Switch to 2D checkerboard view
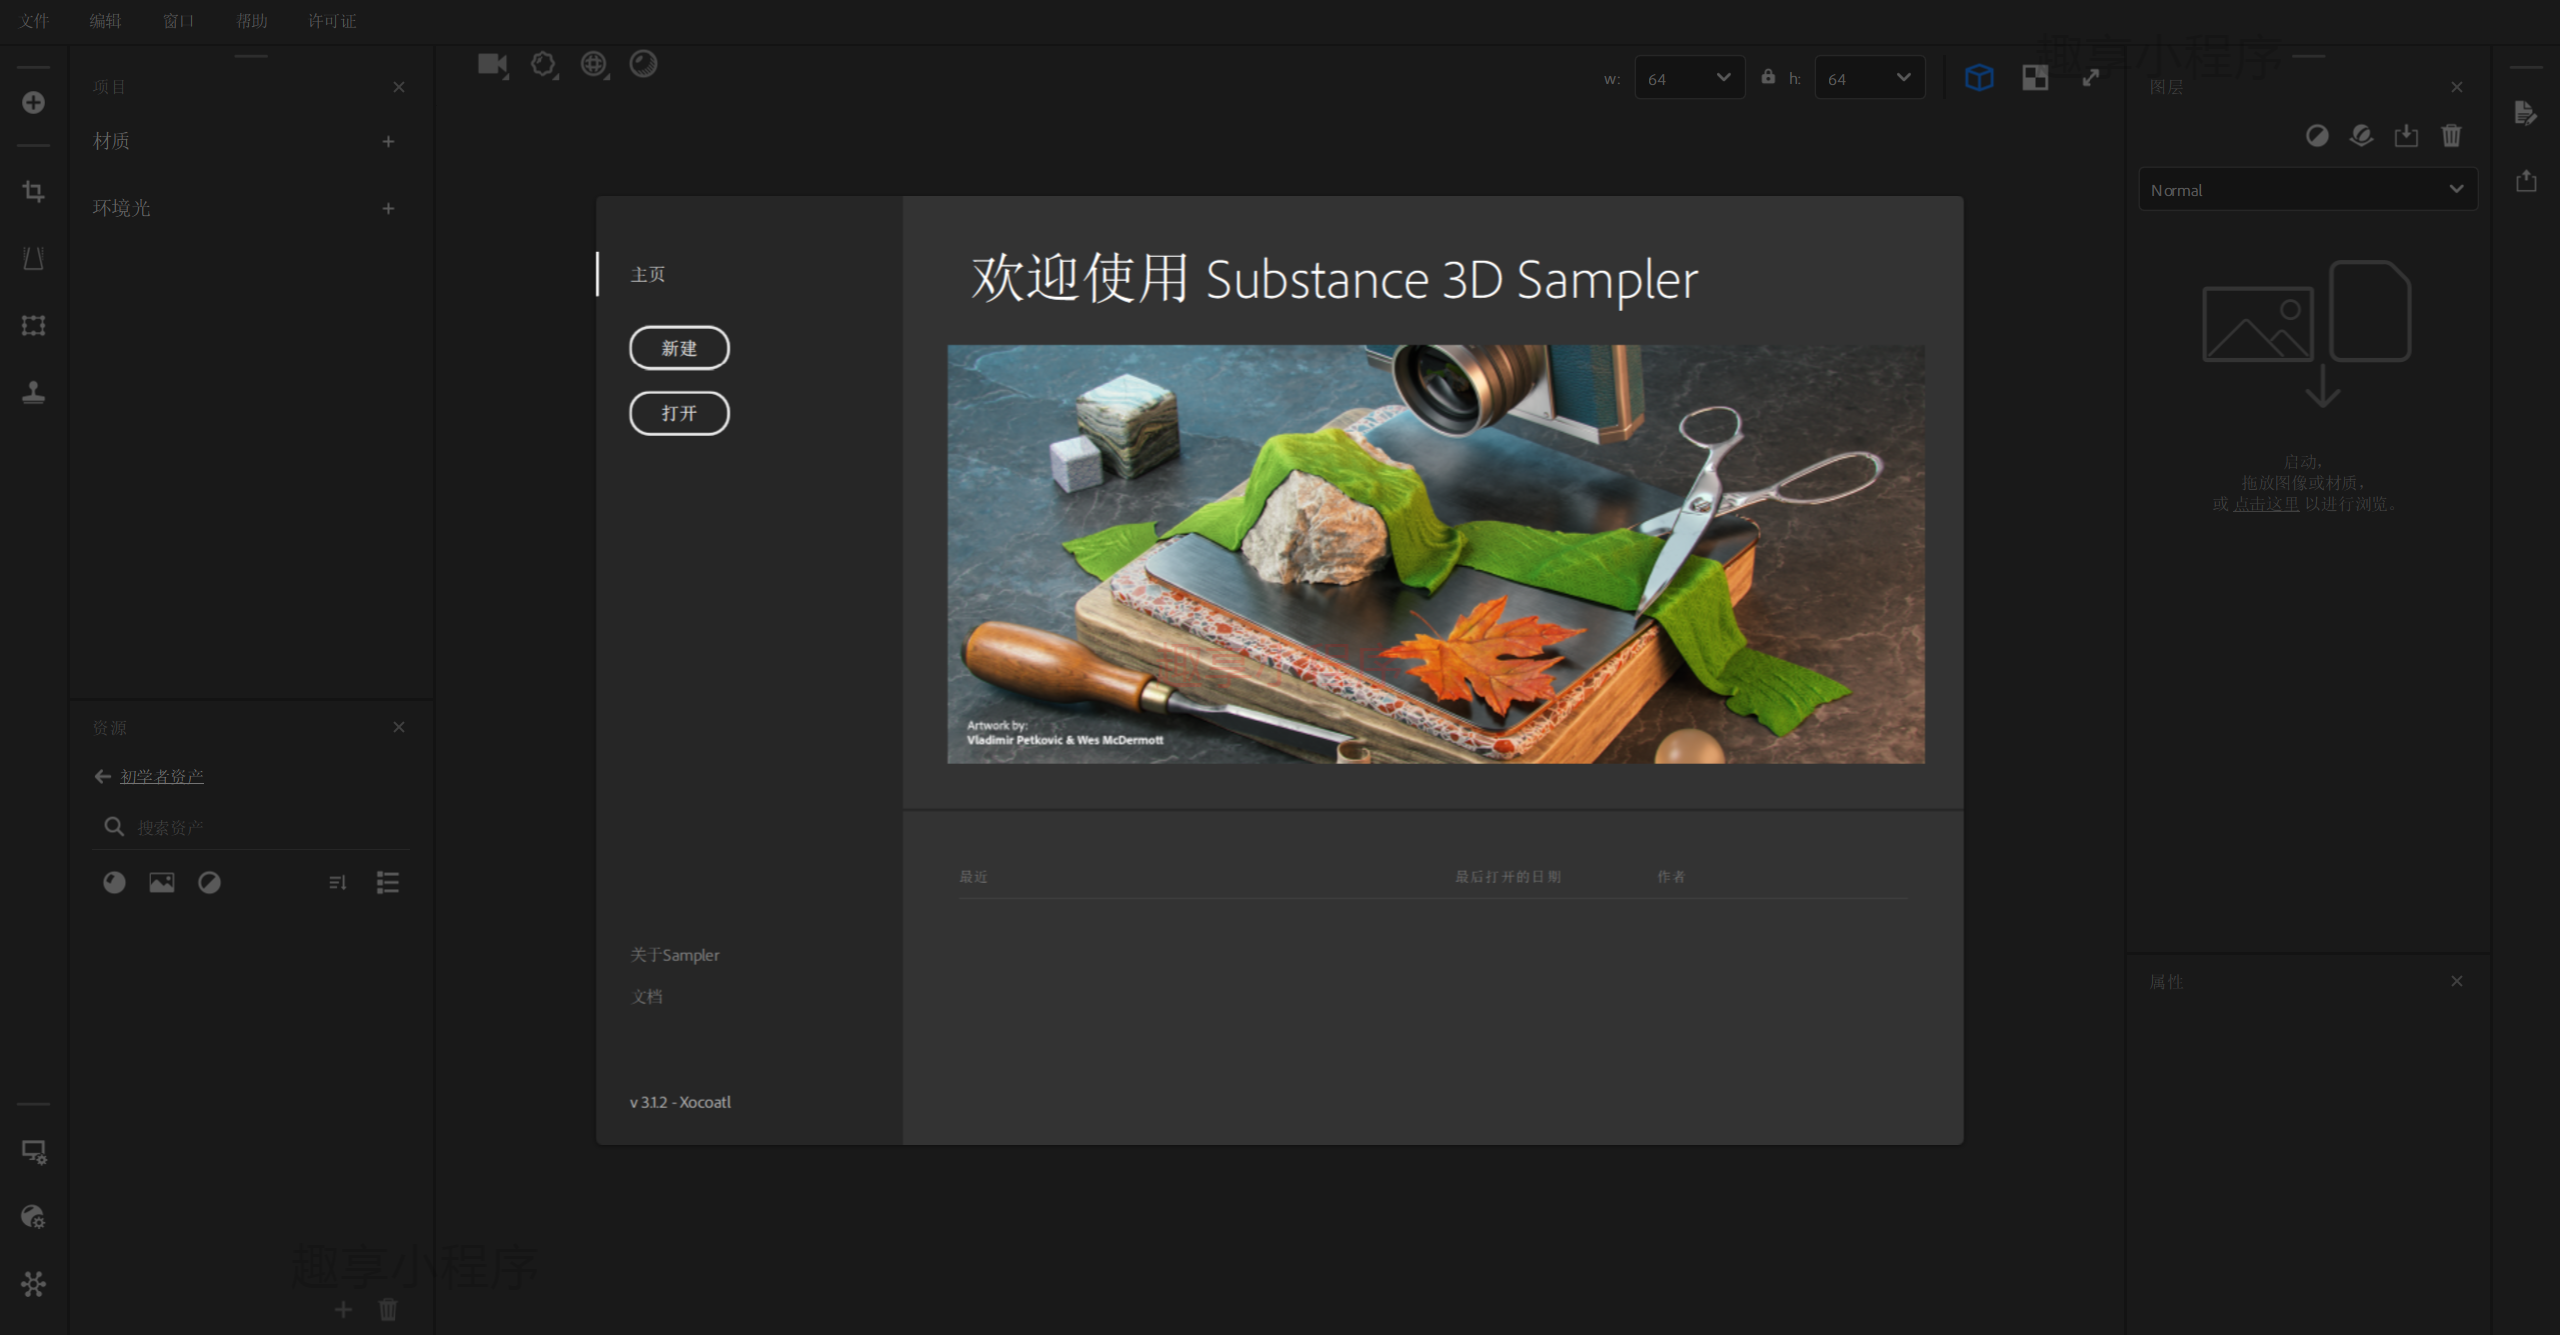This screenshot has height=1335, width=2560. pos(2035,77)
